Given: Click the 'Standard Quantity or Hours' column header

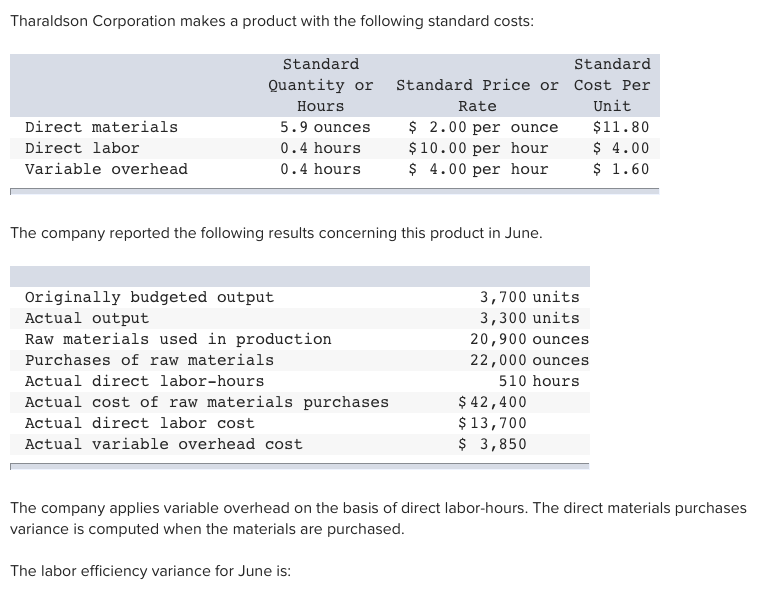Looking at the screenshot, I should pyautogui.click(x=321, y=85).
